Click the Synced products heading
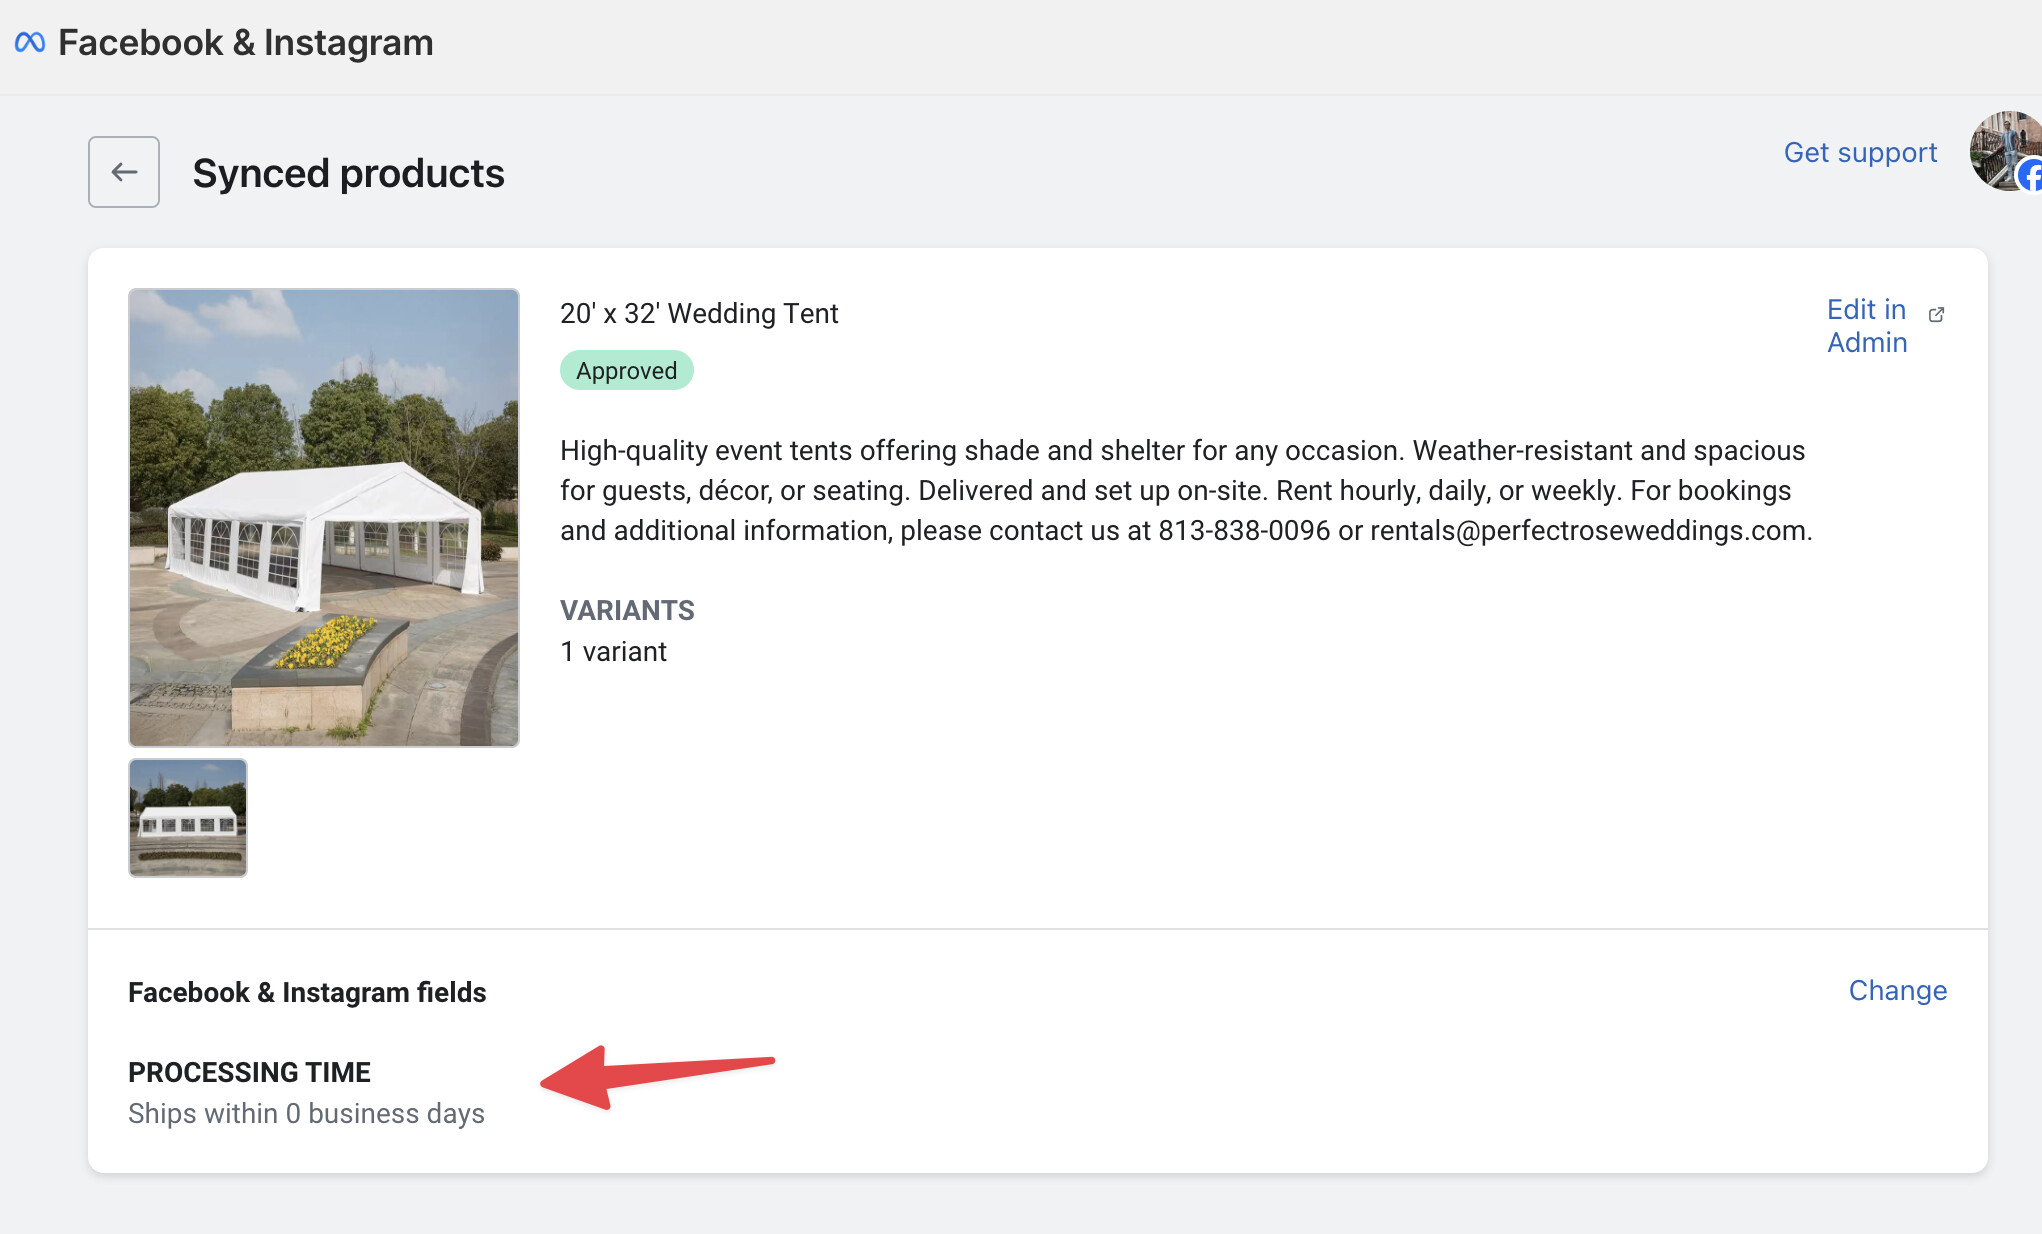Viewport: 2042px width, 1234px height. [348, 173]
